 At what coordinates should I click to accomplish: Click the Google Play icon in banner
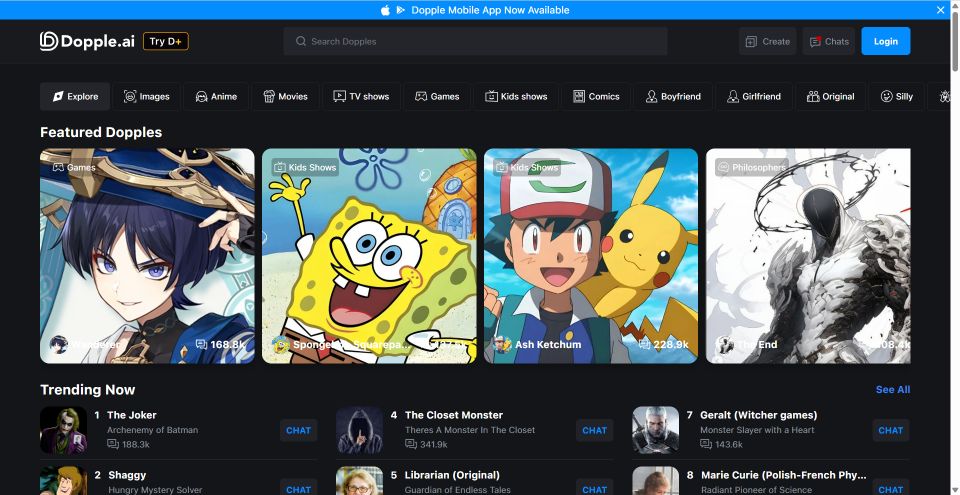click(400, 10)
